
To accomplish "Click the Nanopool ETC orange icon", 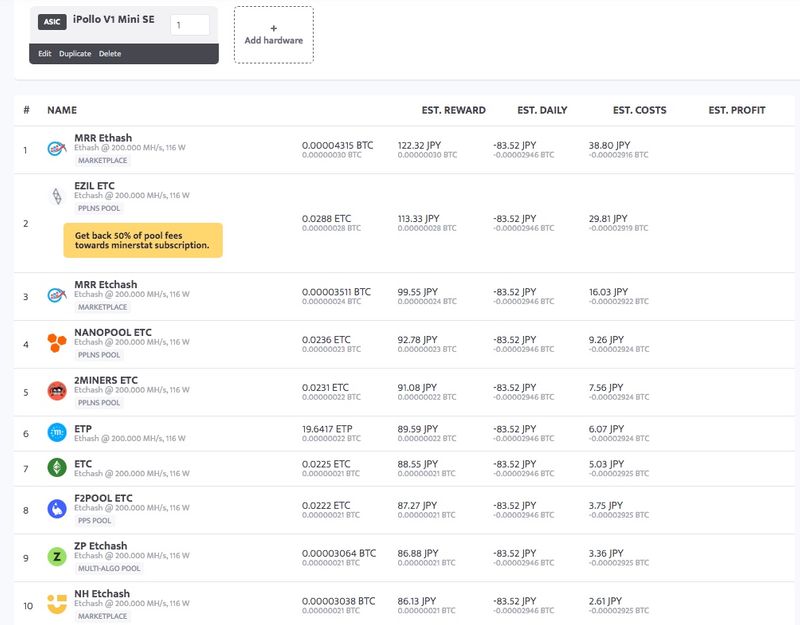I will [x=57, y=343].
